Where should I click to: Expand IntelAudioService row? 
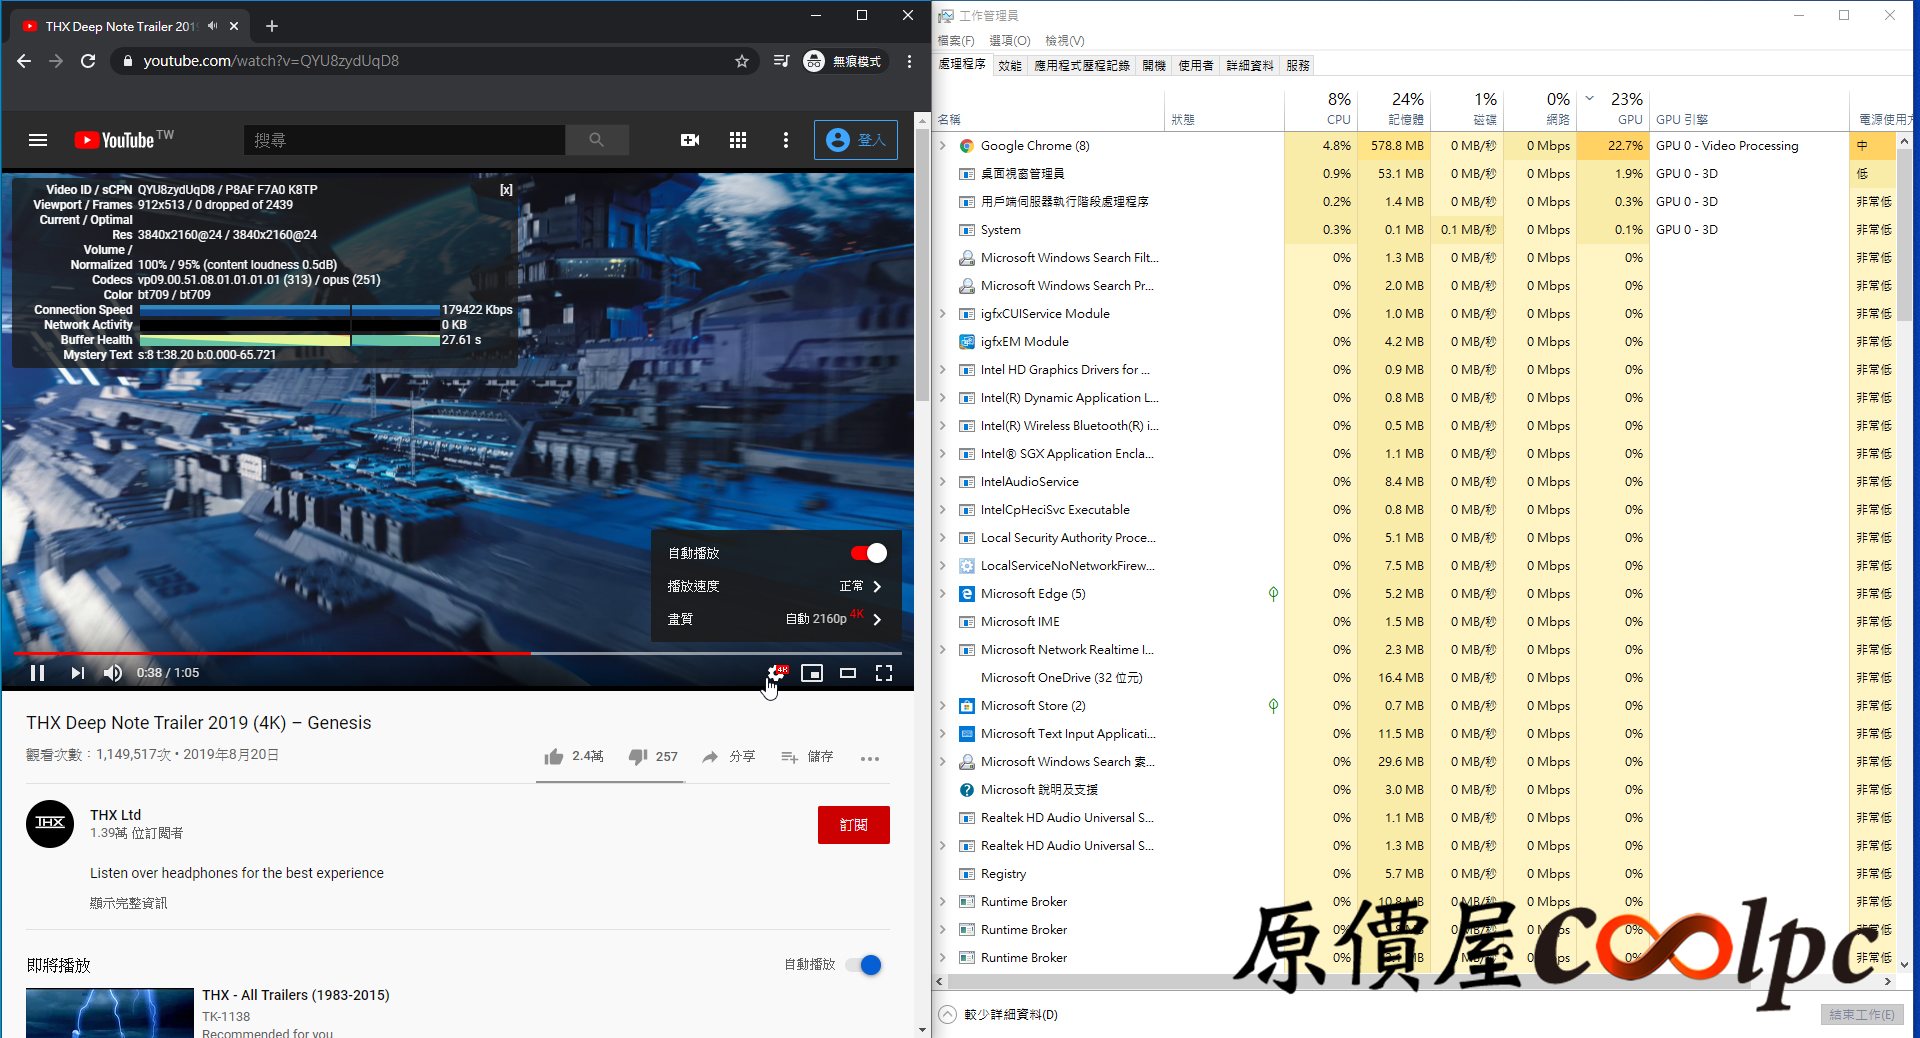943,482
